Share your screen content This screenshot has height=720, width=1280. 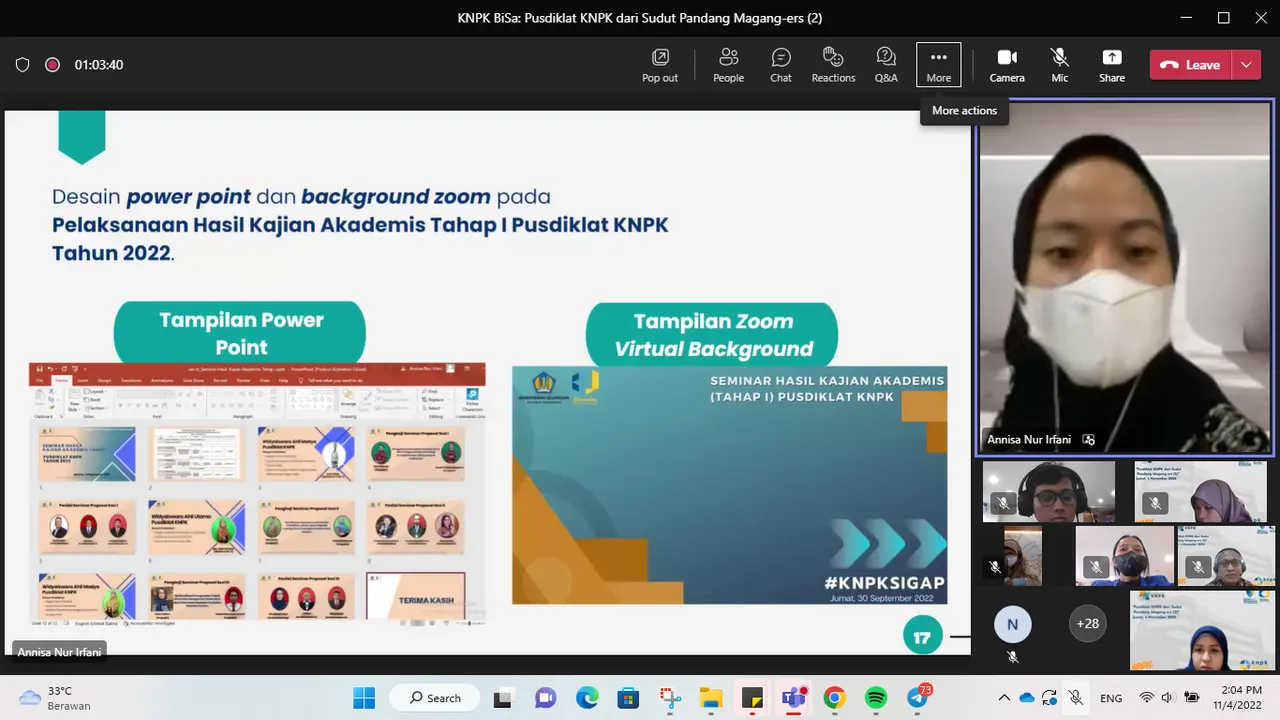[x=1112, y=65]
